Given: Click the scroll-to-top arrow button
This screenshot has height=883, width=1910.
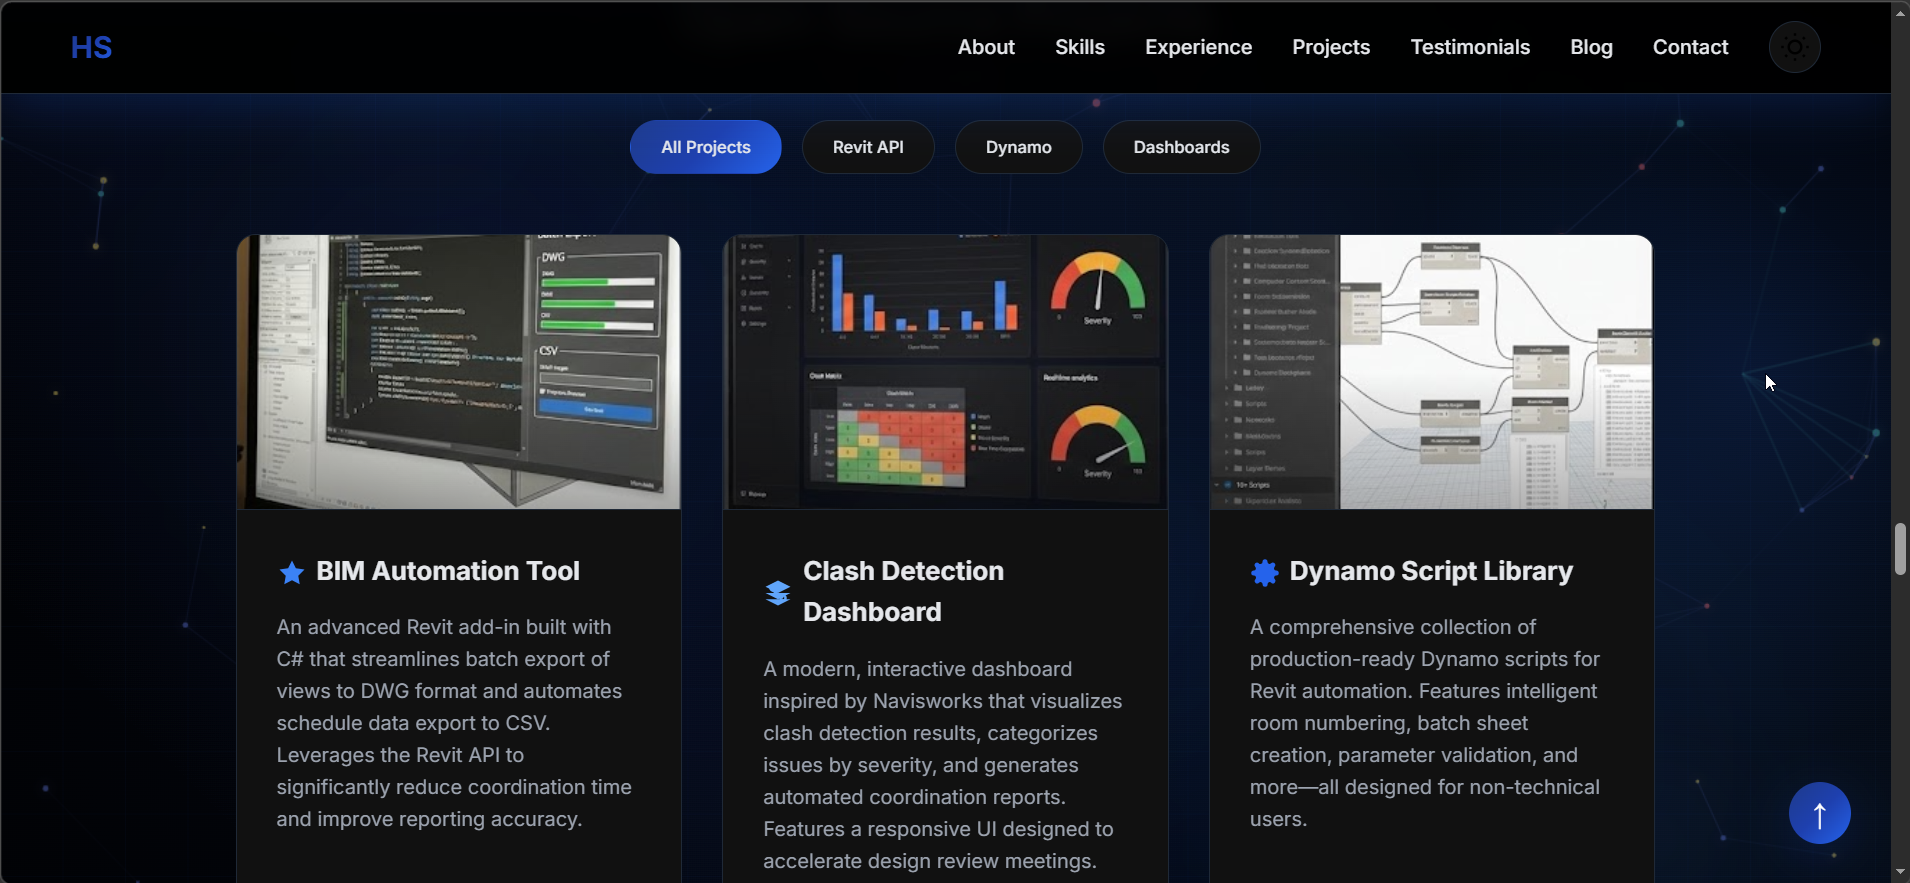Looking at the screenshot, I should point(1819,813).
